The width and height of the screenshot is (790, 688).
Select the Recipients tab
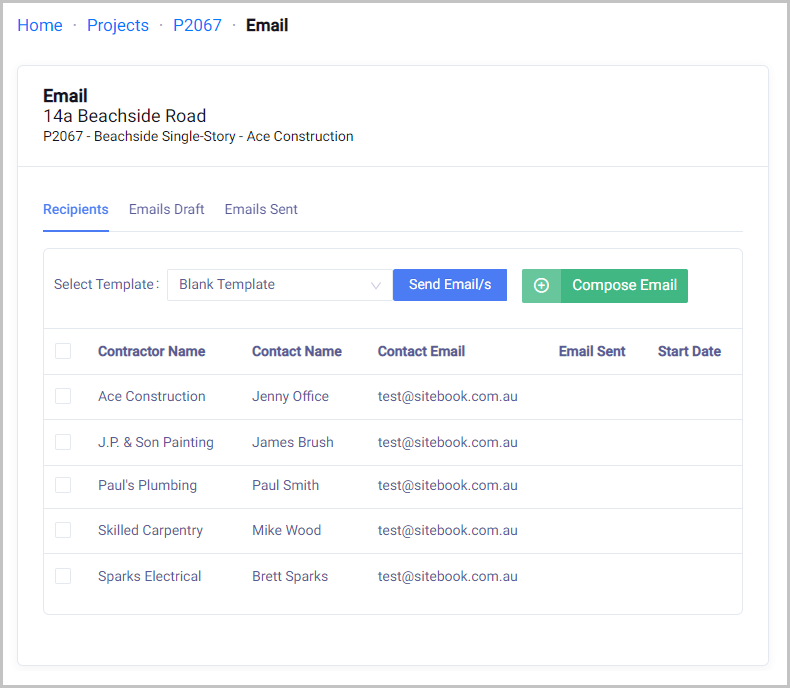tap(76, 209)
